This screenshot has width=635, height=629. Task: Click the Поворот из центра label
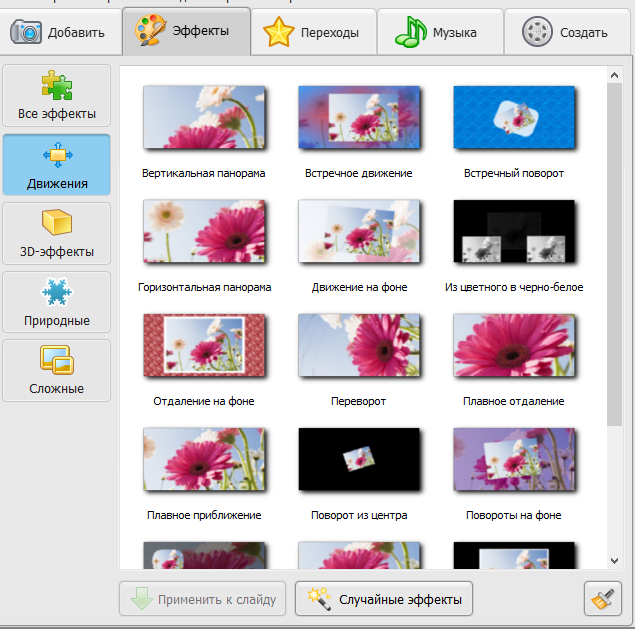tap(359, 515)
